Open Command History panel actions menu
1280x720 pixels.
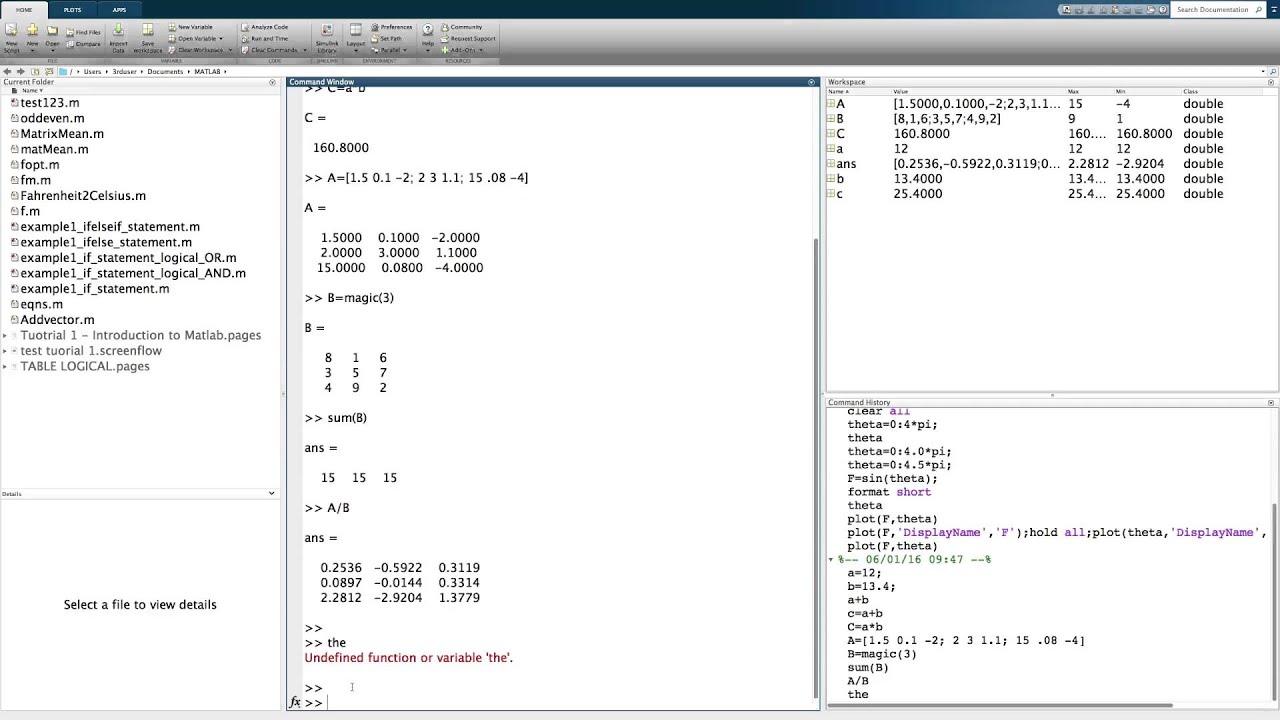(x=1271, y=403)
